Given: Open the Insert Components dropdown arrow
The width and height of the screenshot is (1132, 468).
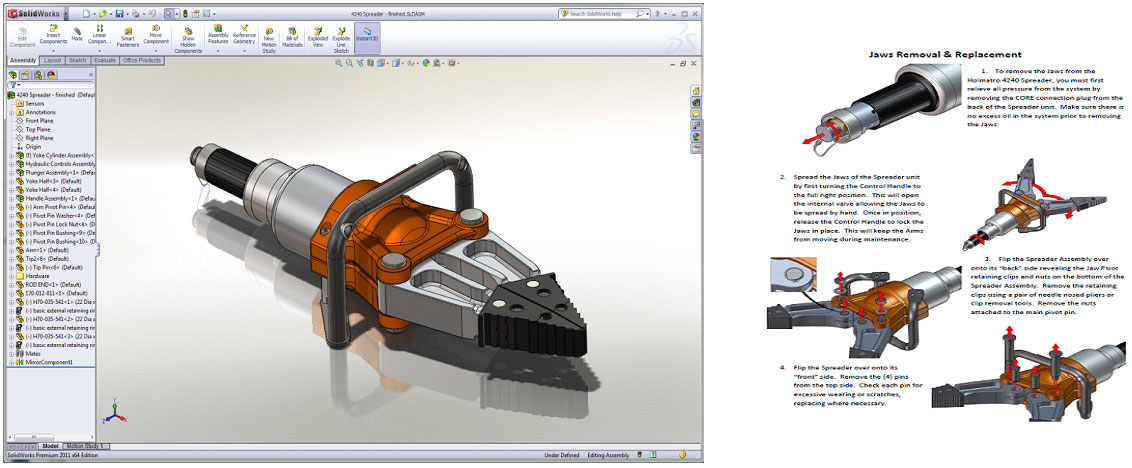Looking at the screenshot, I should point(54,53).
